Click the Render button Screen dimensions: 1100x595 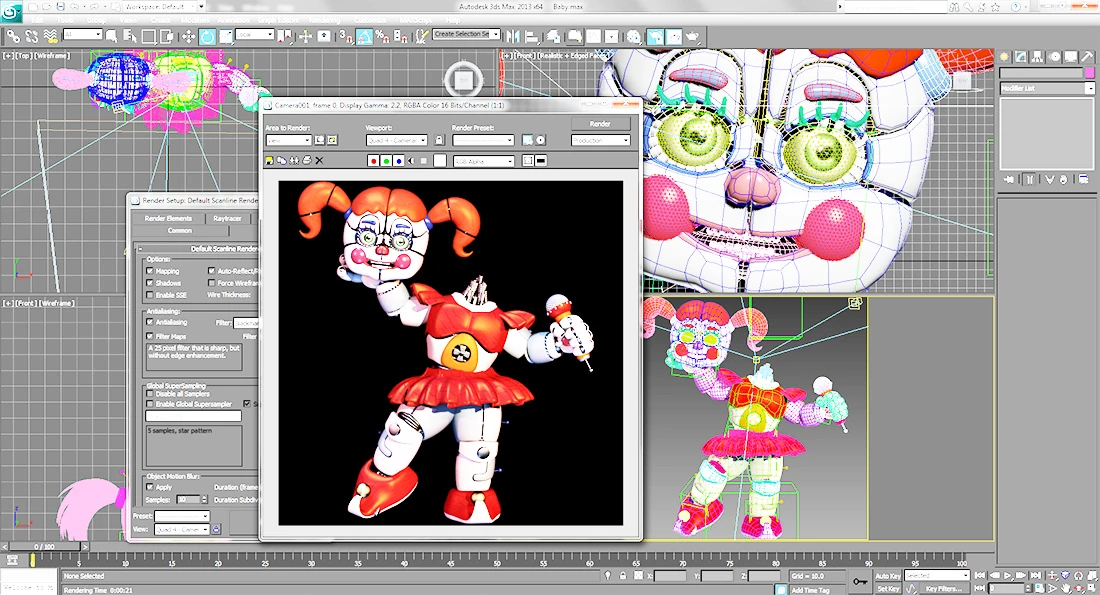[600, 123]
